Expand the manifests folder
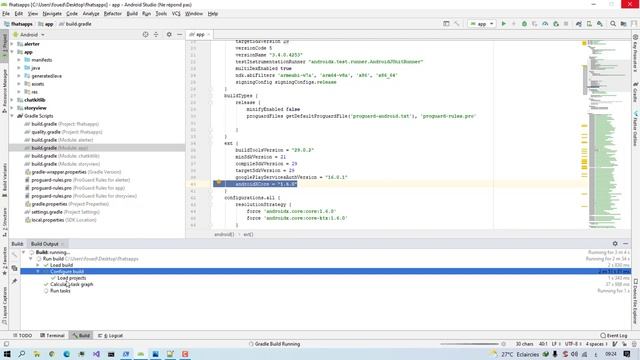This screenshot has height=360, width=640. pyautogui.click(x=19, y=60)
